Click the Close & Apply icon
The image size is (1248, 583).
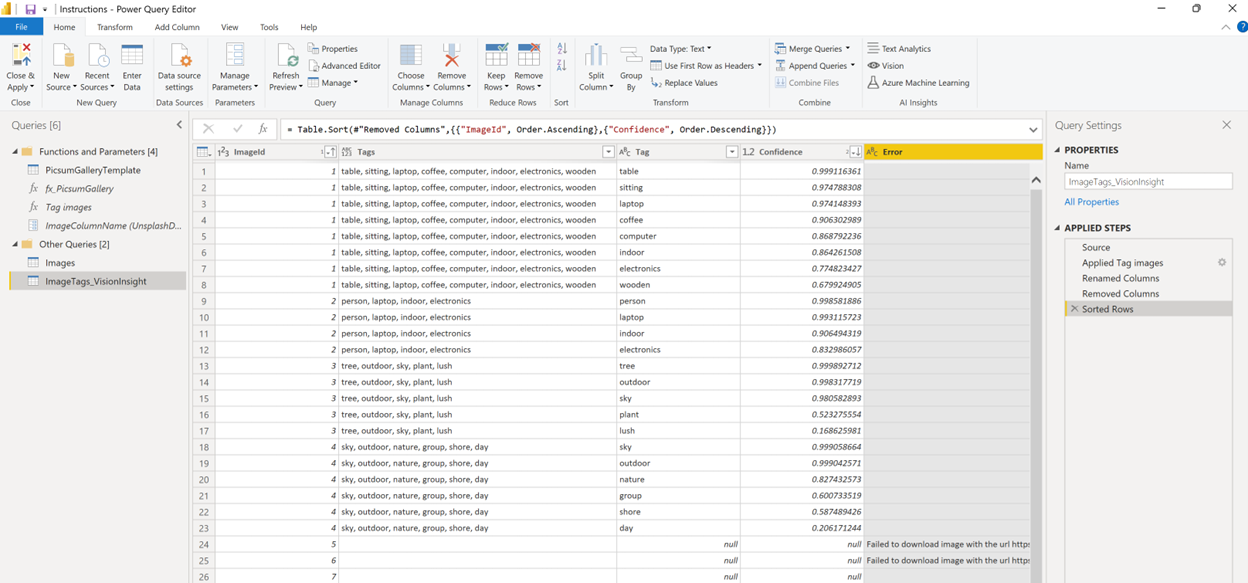tap(20, 57)
